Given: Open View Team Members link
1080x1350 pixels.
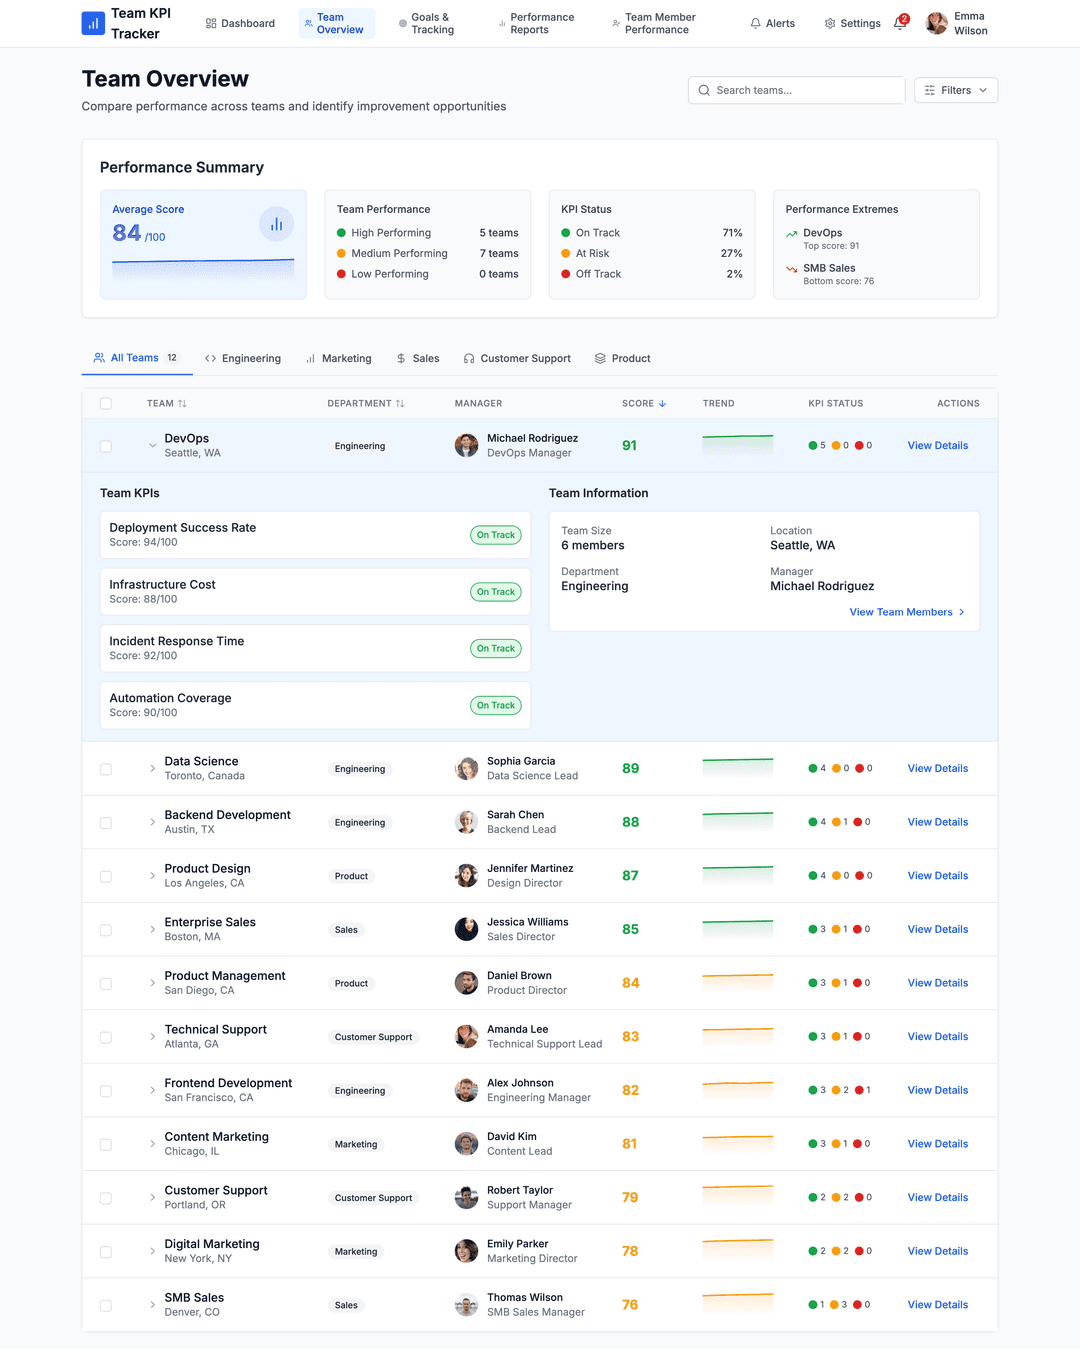Looking at the screenshot, I should click(x=899, y=612).
